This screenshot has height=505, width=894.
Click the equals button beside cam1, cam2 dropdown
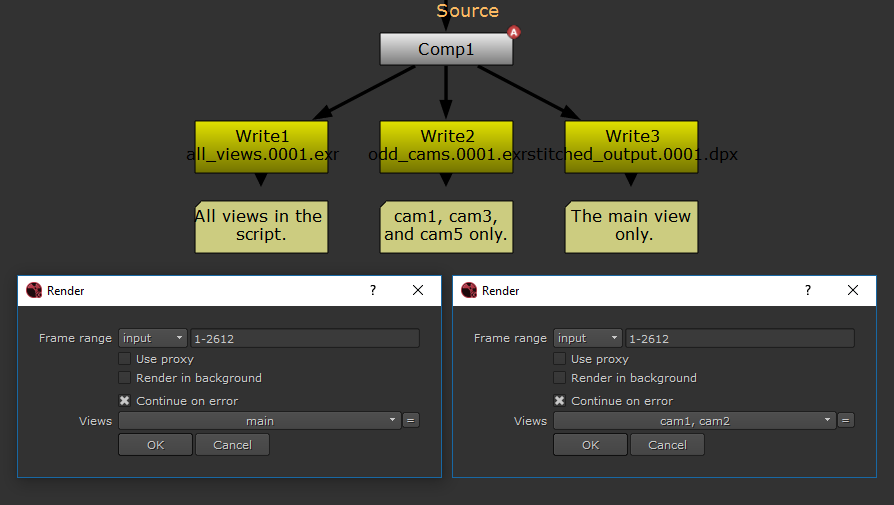pyautogui.click(x=846, y=421)
